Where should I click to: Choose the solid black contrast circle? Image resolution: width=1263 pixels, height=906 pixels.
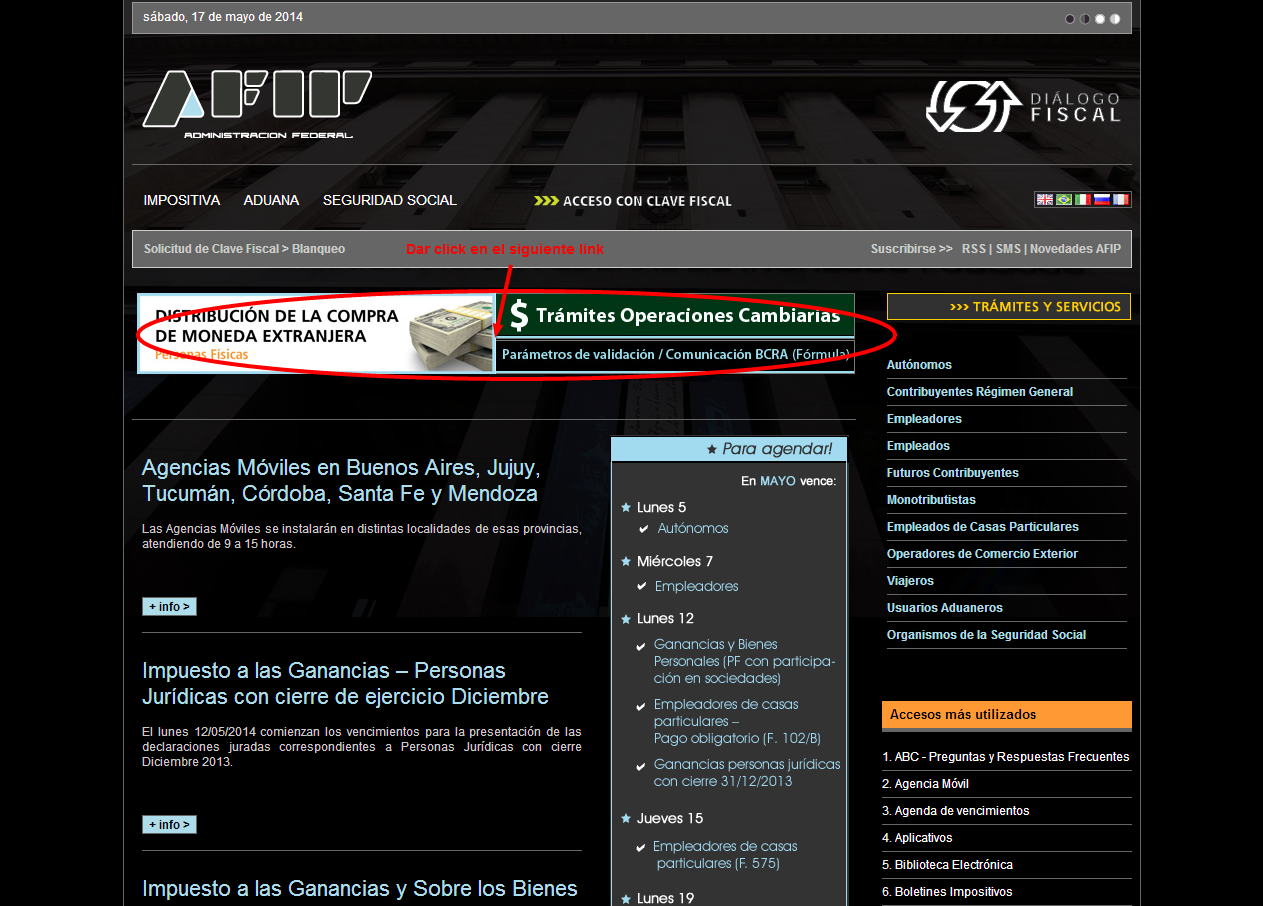(1070, 18)
